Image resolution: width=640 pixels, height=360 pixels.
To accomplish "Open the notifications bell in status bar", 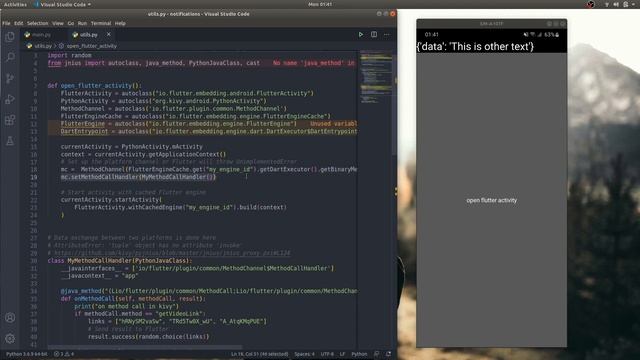I will click(x=388, y=354).
